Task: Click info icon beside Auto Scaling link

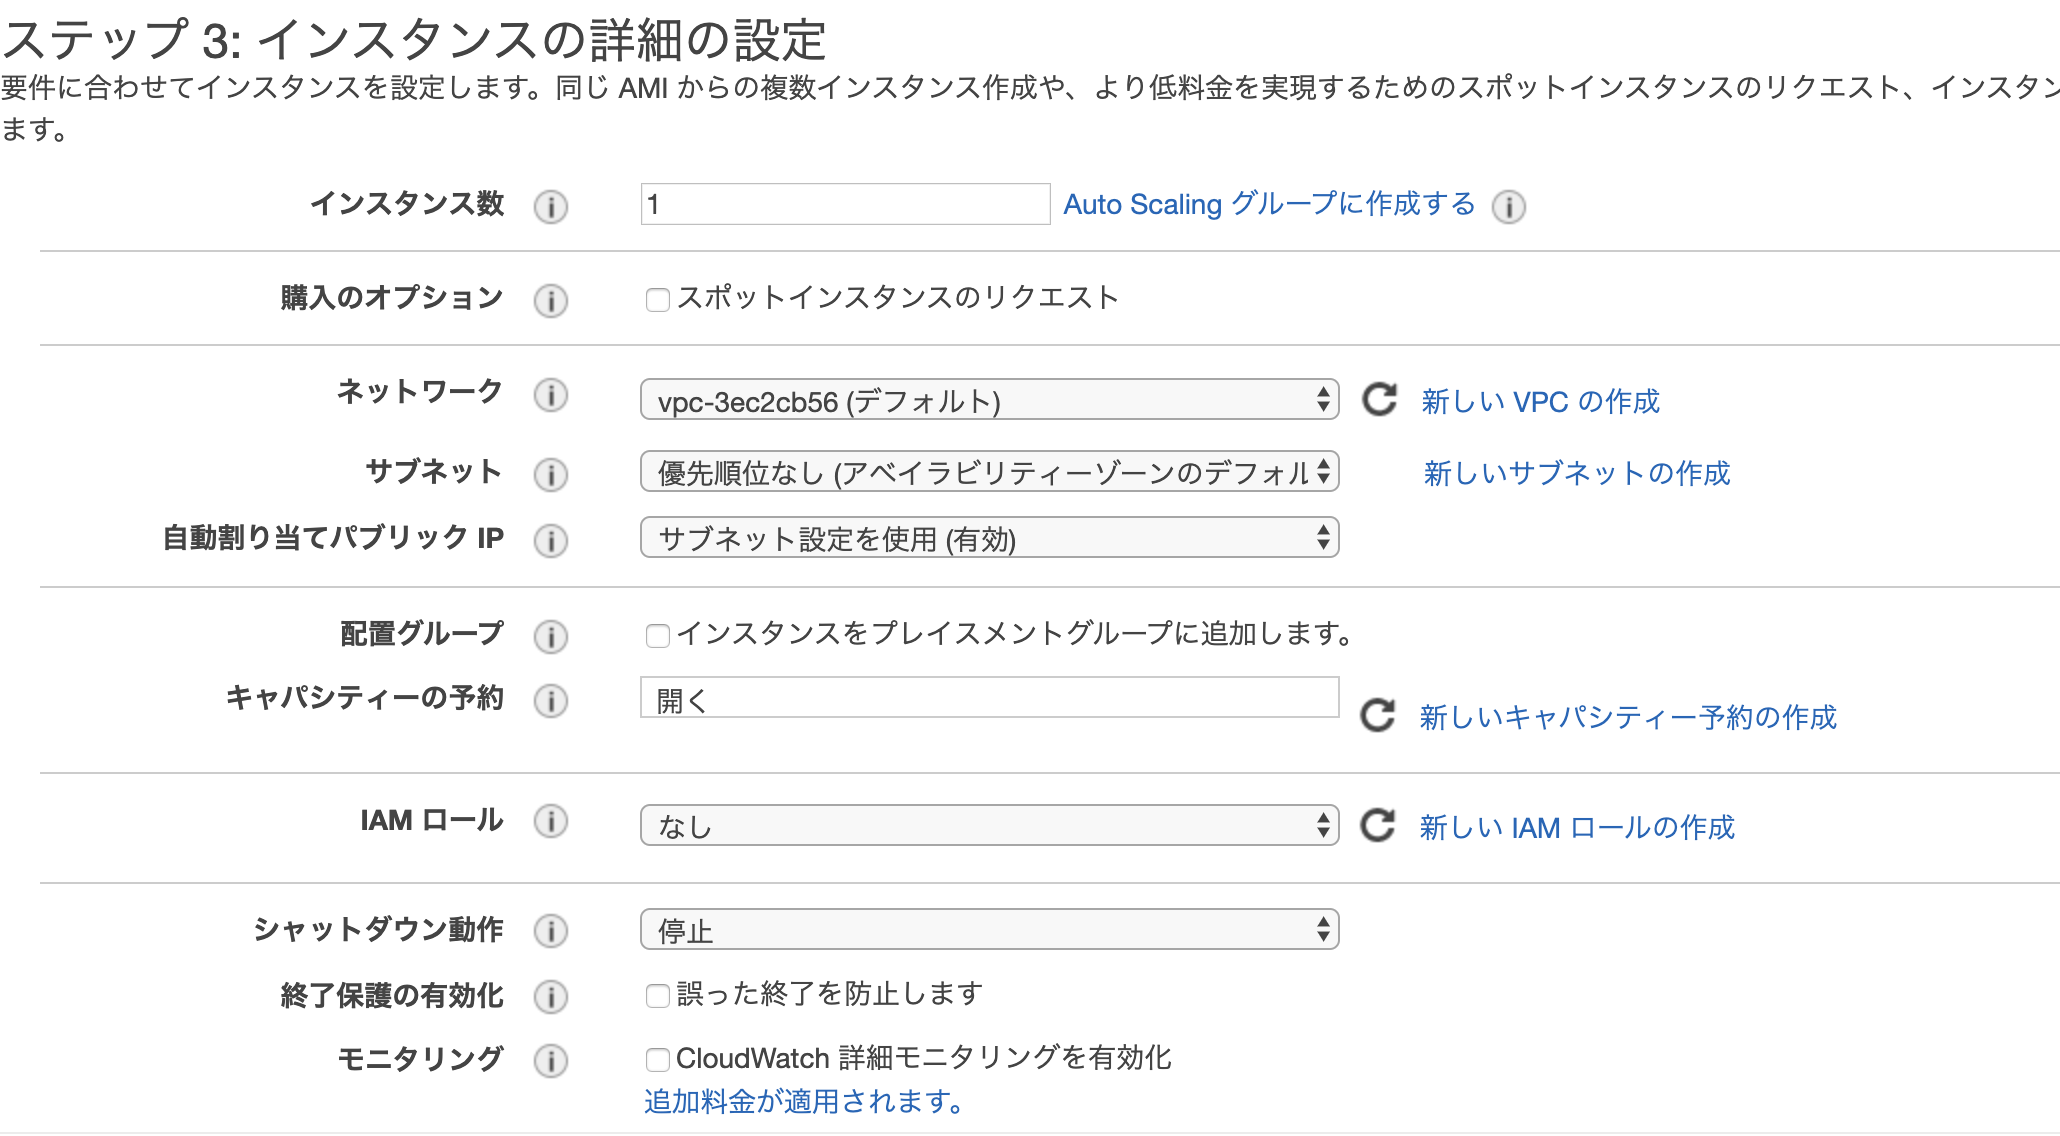Action: pos(1508,206)
